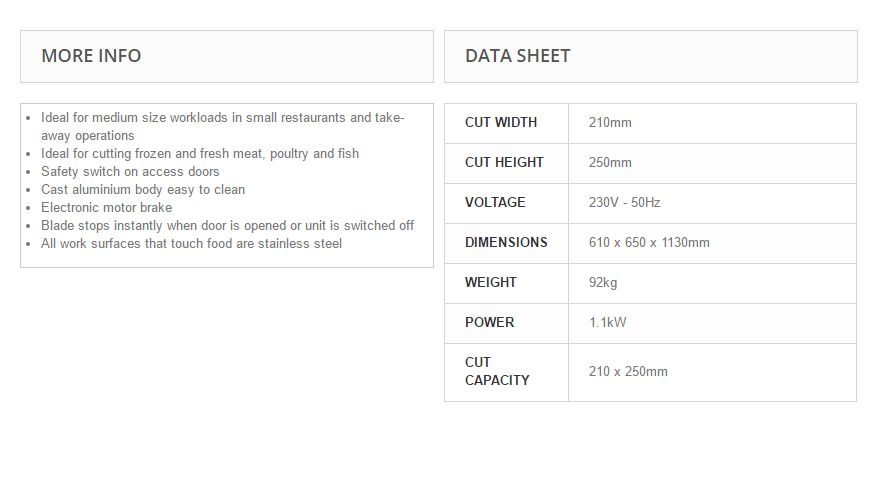Click the CUT HEIGHT row label
873x478 pixels.
(x=504, y=163)
